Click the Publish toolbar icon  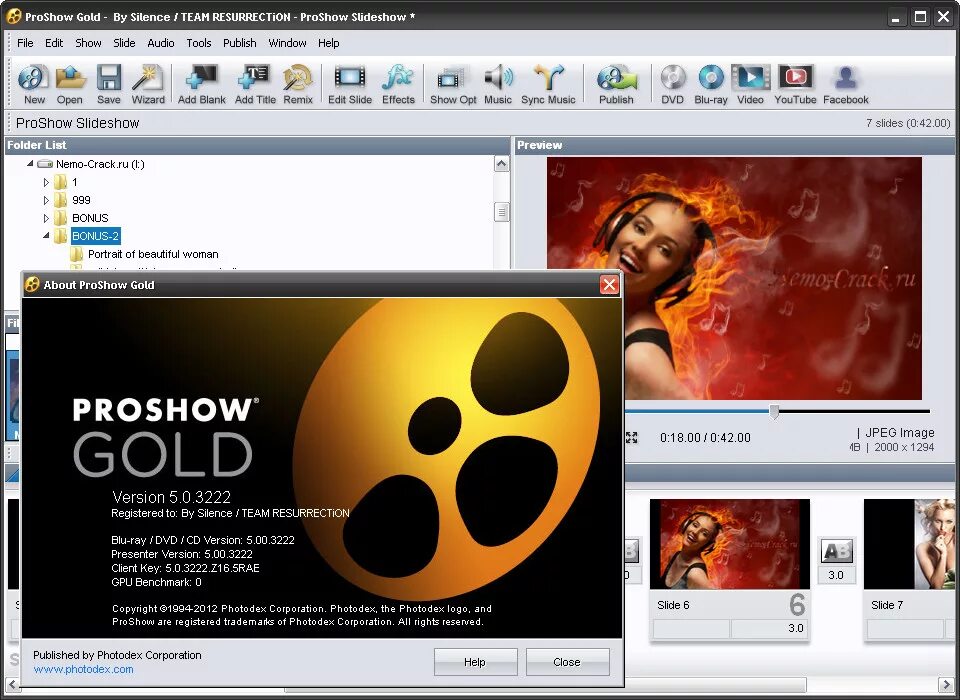(616, 84)
